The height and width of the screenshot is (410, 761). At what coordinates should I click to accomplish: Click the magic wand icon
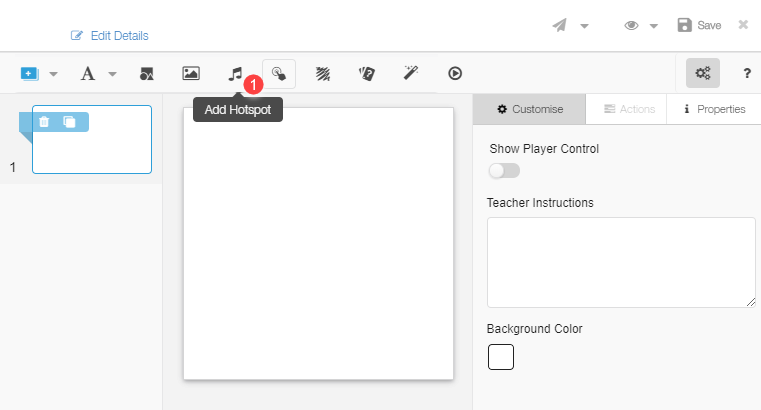[410, 73]
